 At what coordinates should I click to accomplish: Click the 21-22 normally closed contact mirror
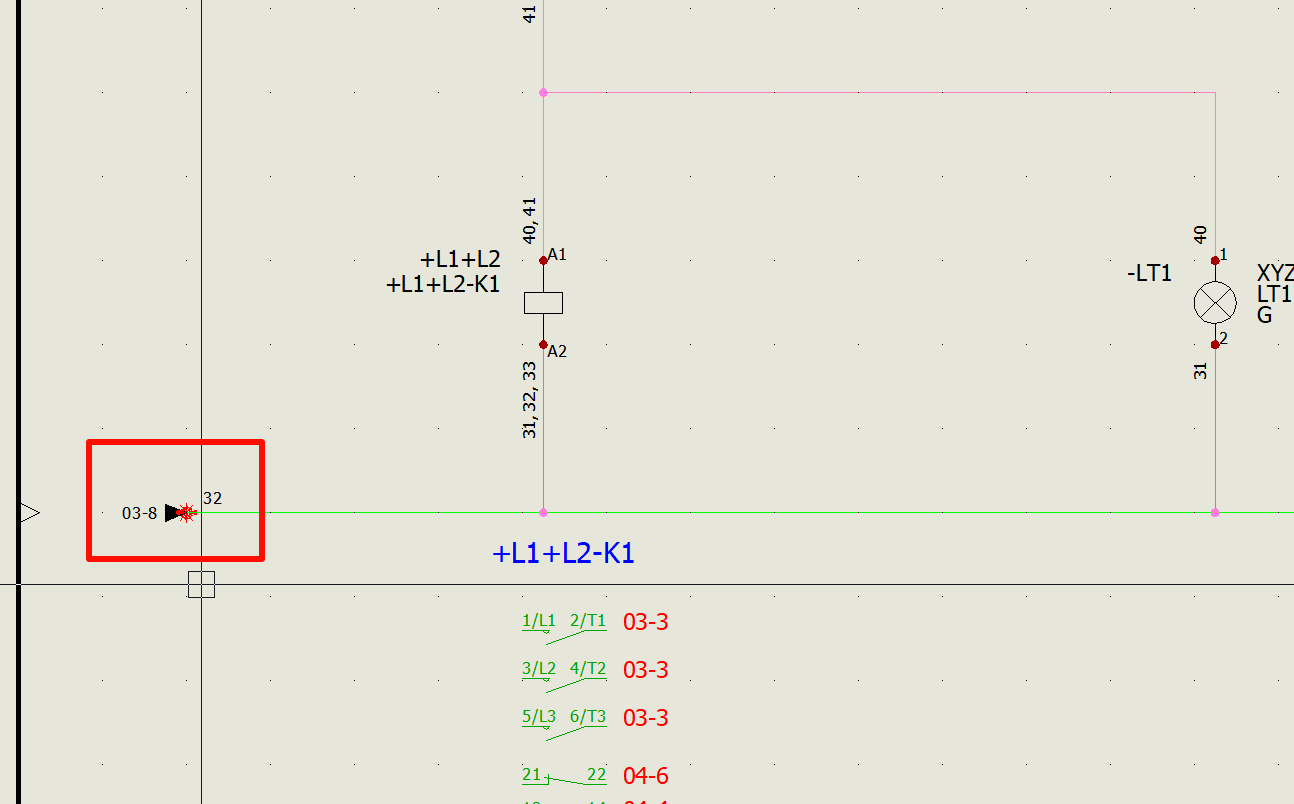tap(564, 777)
